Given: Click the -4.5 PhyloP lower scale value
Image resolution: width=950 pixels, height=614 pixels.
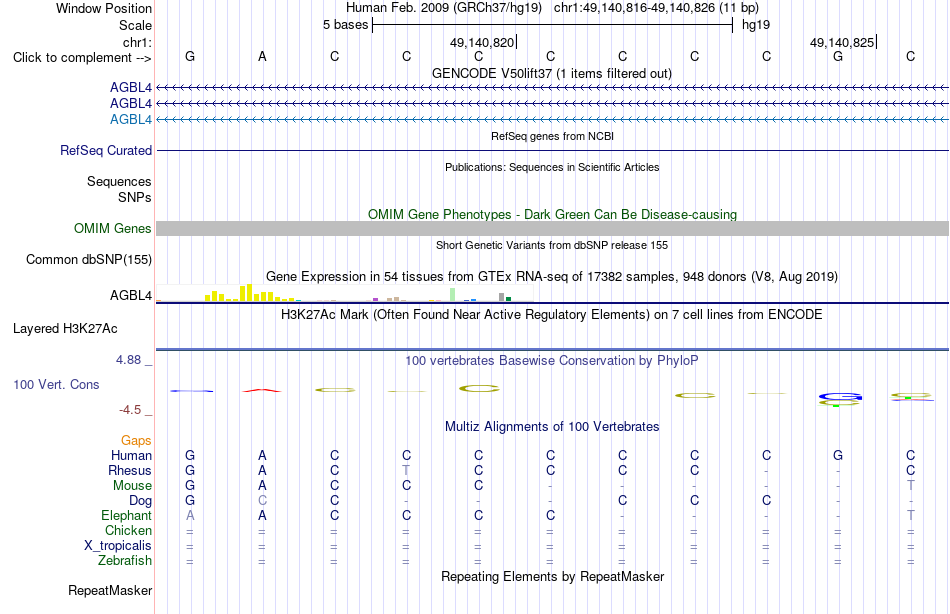Looking at the screenshot, I should tap(130, 410).
